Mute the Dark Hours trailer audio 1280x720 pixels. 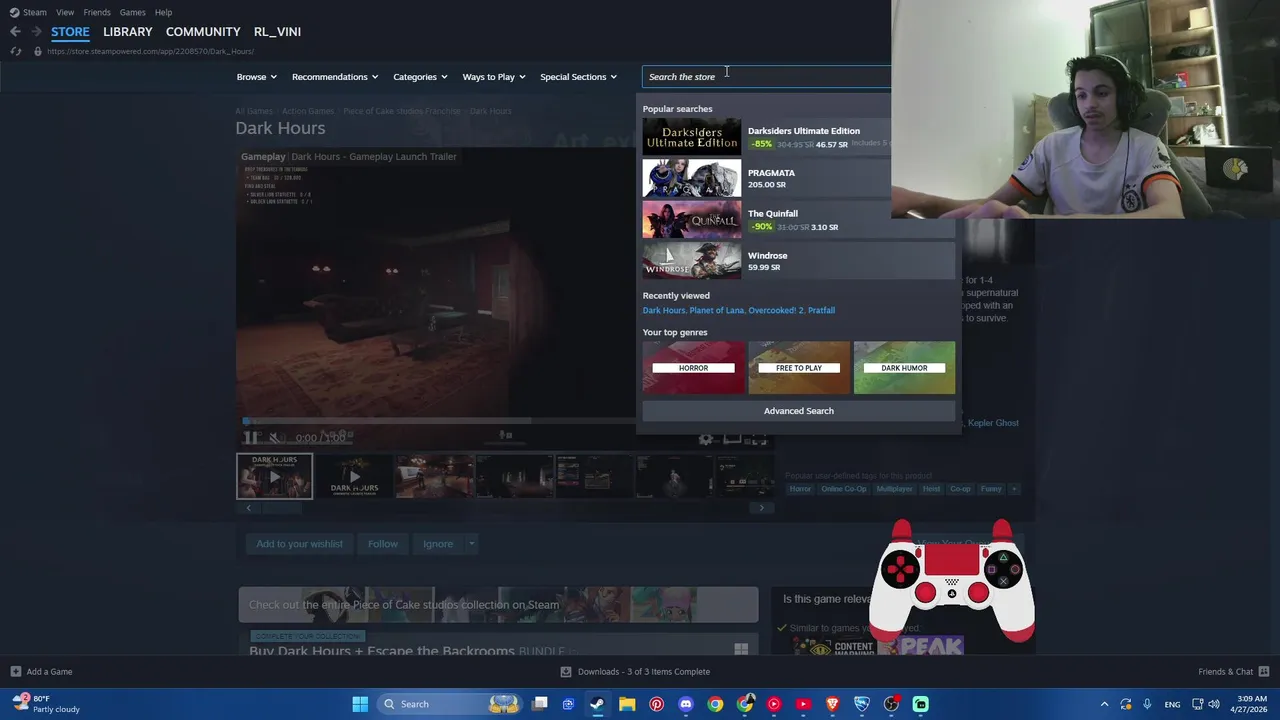click(x=277, y=437)
